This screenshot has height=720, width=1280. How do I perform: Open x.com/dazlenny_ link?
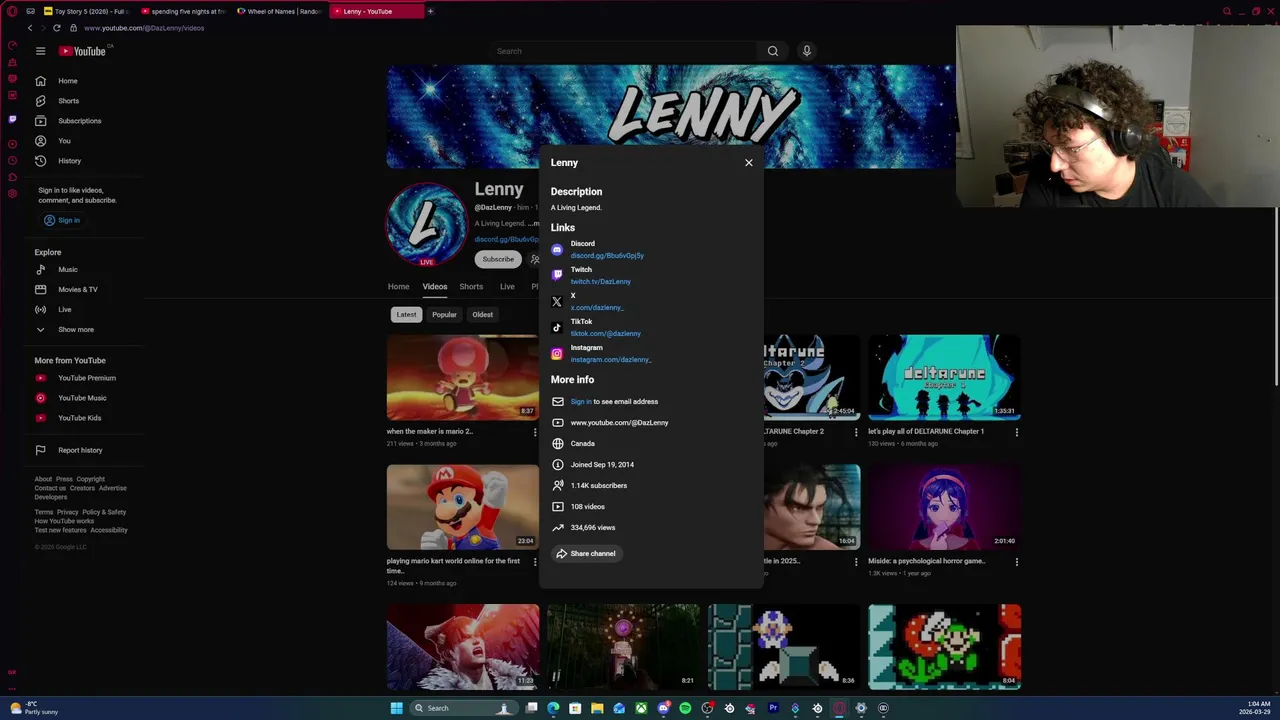(x=597, y=308)
